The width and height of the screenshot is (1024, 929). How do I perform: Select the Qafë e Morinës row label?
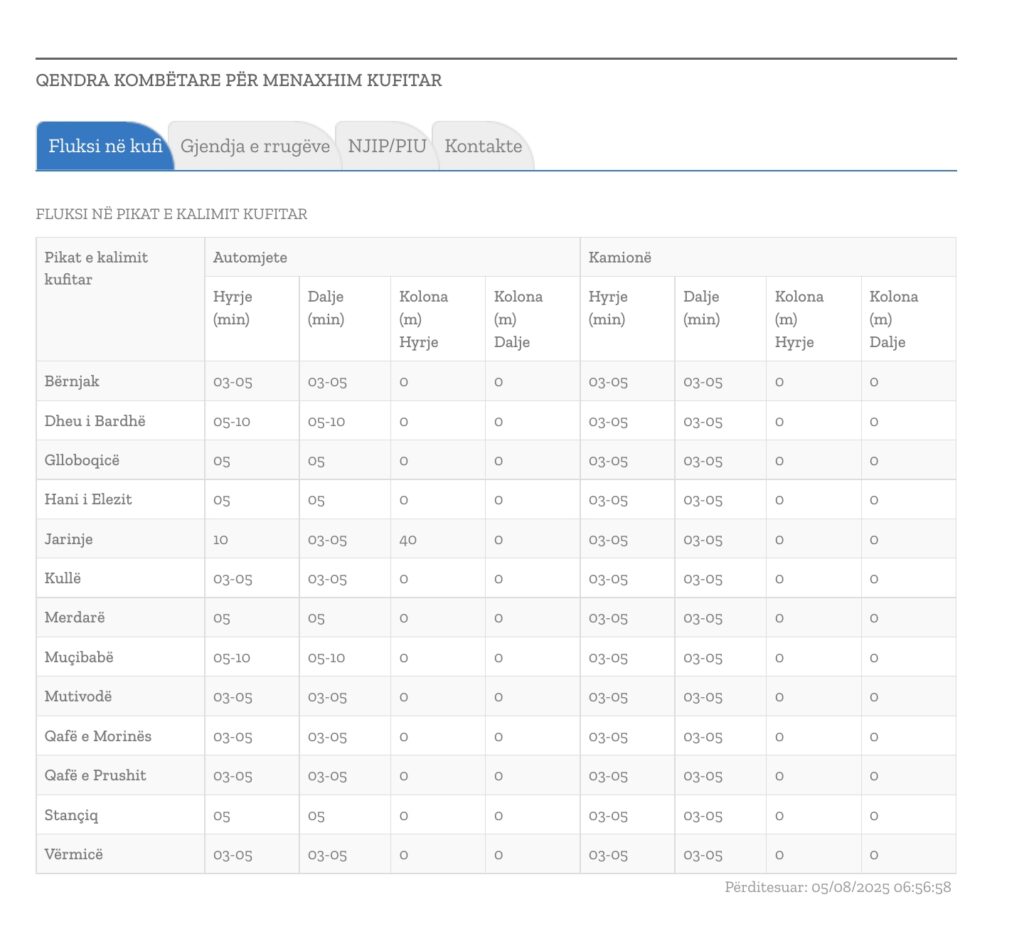pos(98,736)
